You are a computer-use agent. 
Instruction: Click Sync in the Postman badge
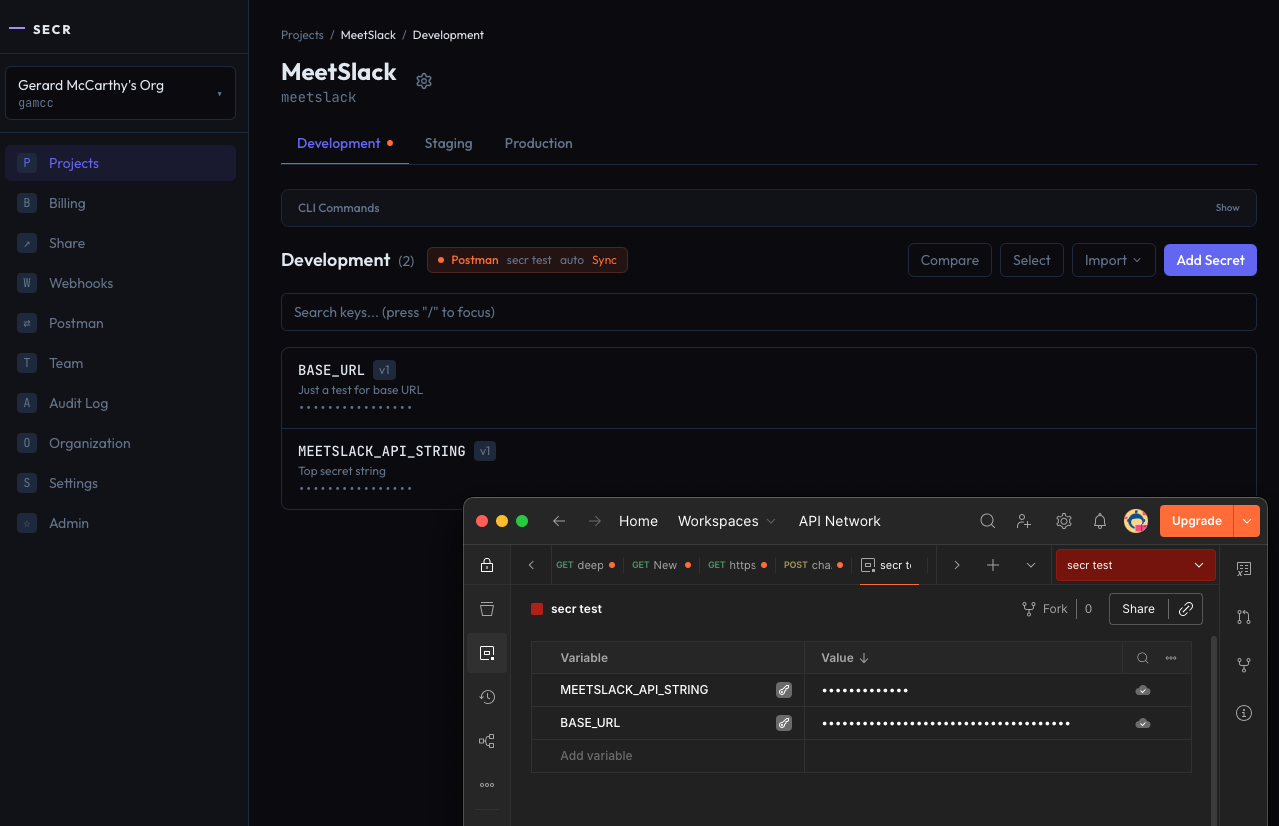[604, 260]
